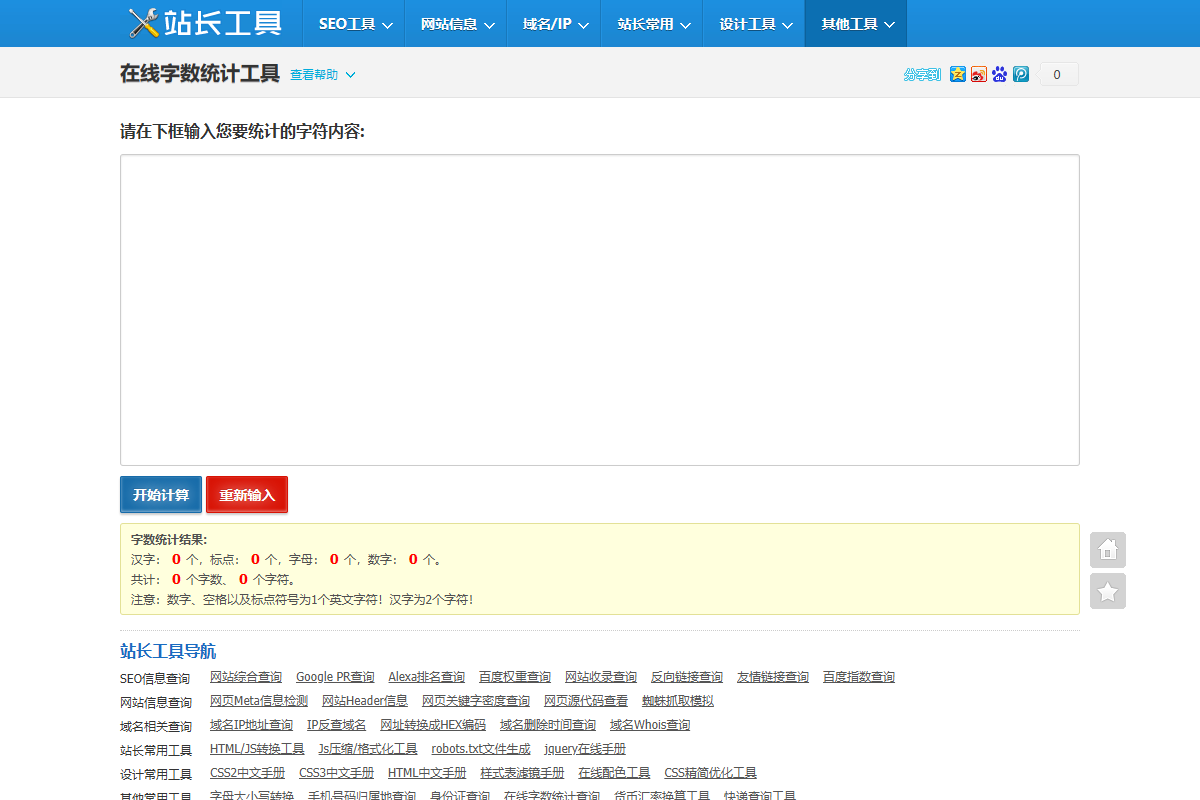Open the Google PR查询 link
Viewport: 1200px width, 800px height.
(335, 676)
